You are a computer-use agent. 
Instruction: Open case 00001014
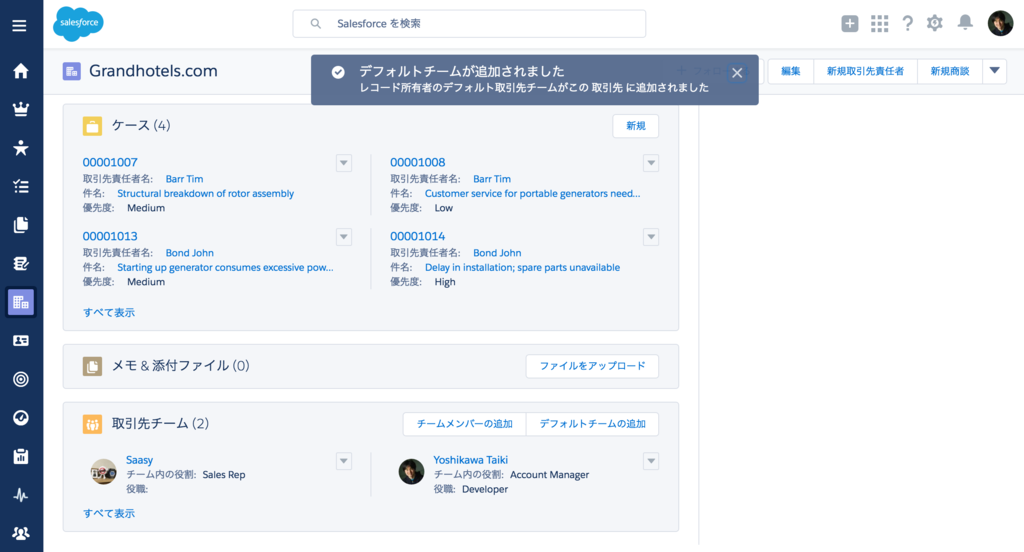pos(417,236)
